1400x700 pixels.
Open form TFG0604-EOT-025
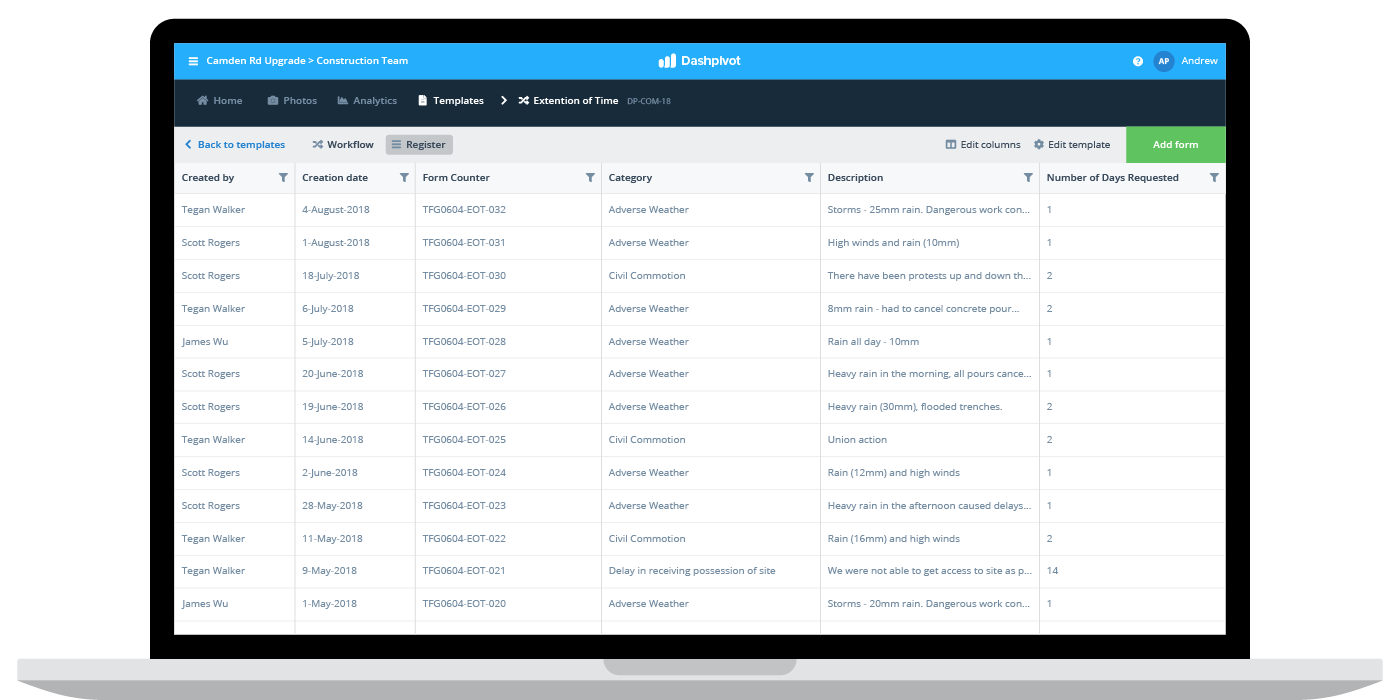tap(464, 440)
